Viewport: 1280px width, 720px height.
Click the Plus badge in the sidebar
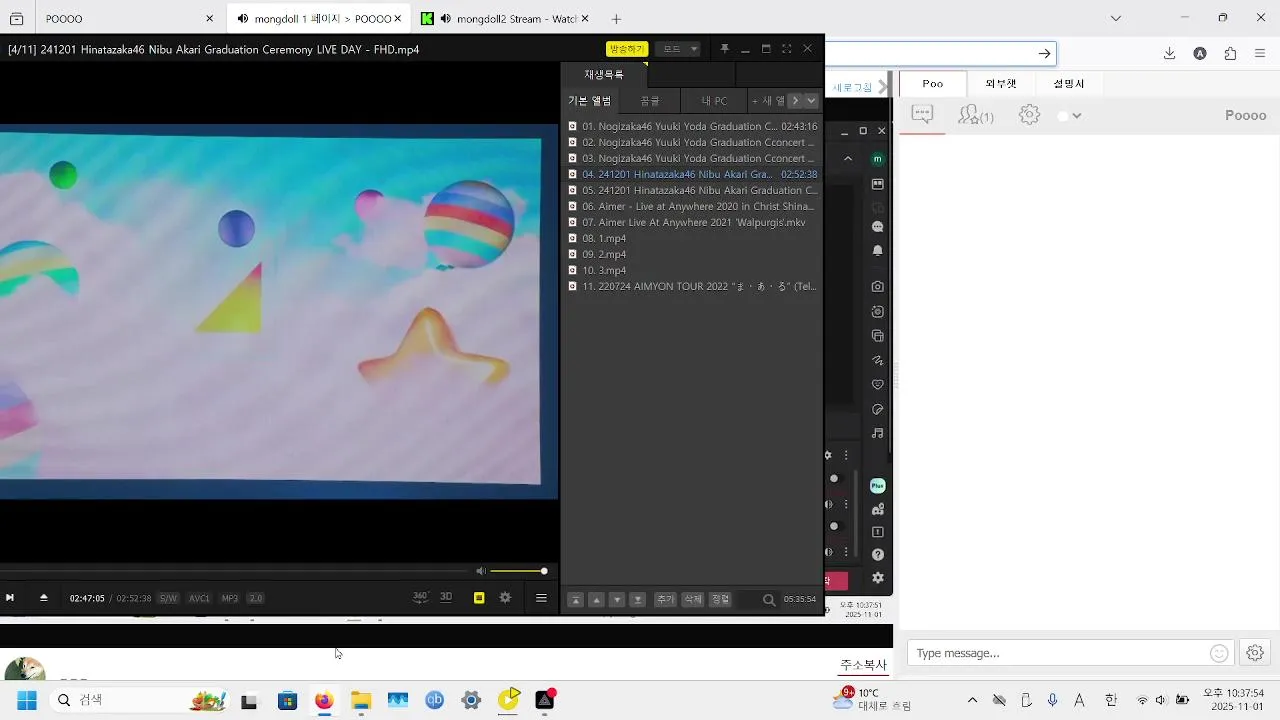pos(877,486)
